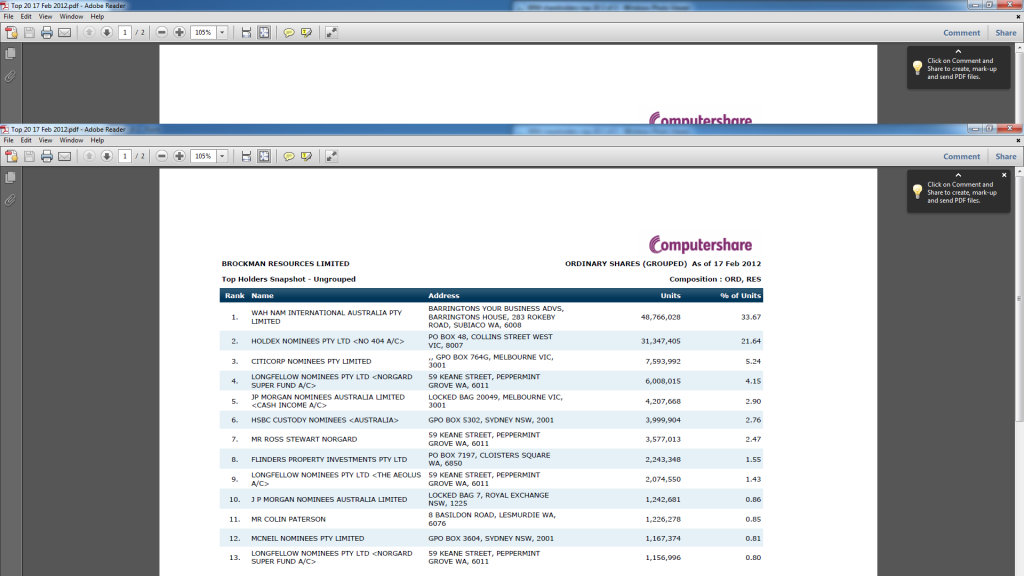Select Highlight Text tool in front window
Image resolution: width=1024 pixels, height=576 pixels.
pos(306,156)
